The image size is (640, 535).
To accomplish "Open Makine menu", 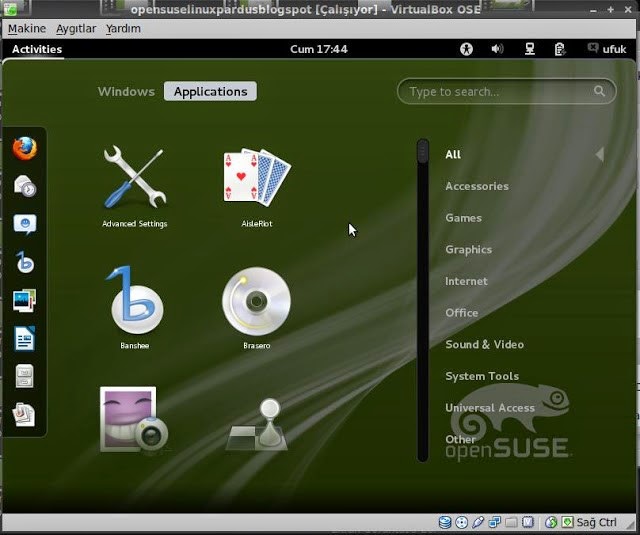I will pos(27,29).
